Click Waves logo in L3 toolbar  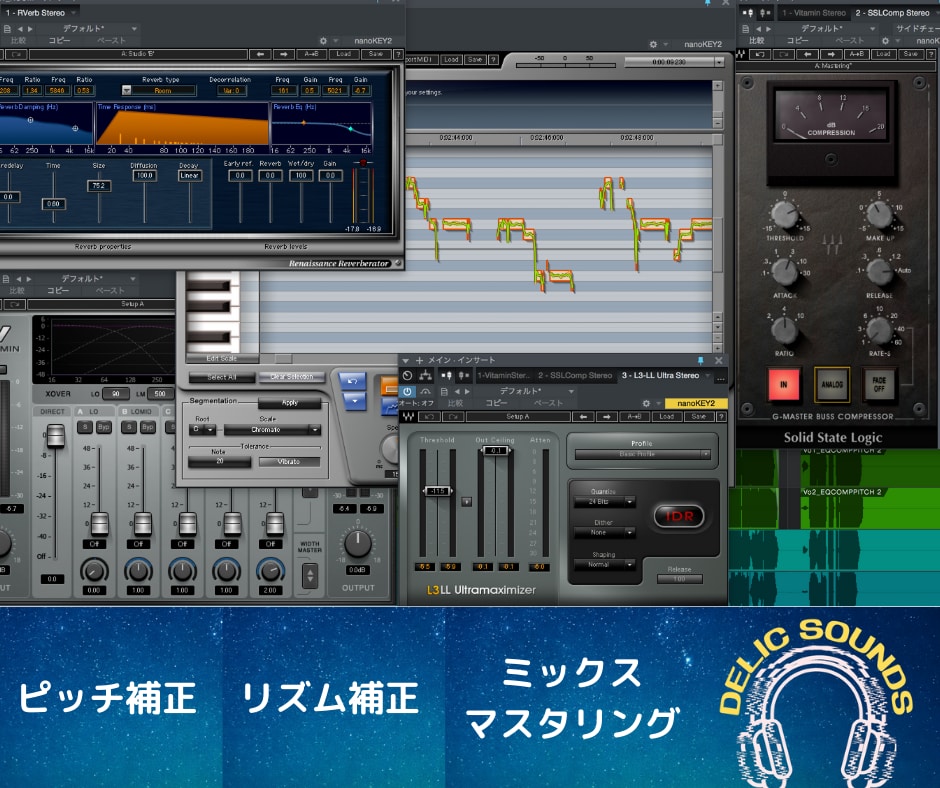coord(408,416)
